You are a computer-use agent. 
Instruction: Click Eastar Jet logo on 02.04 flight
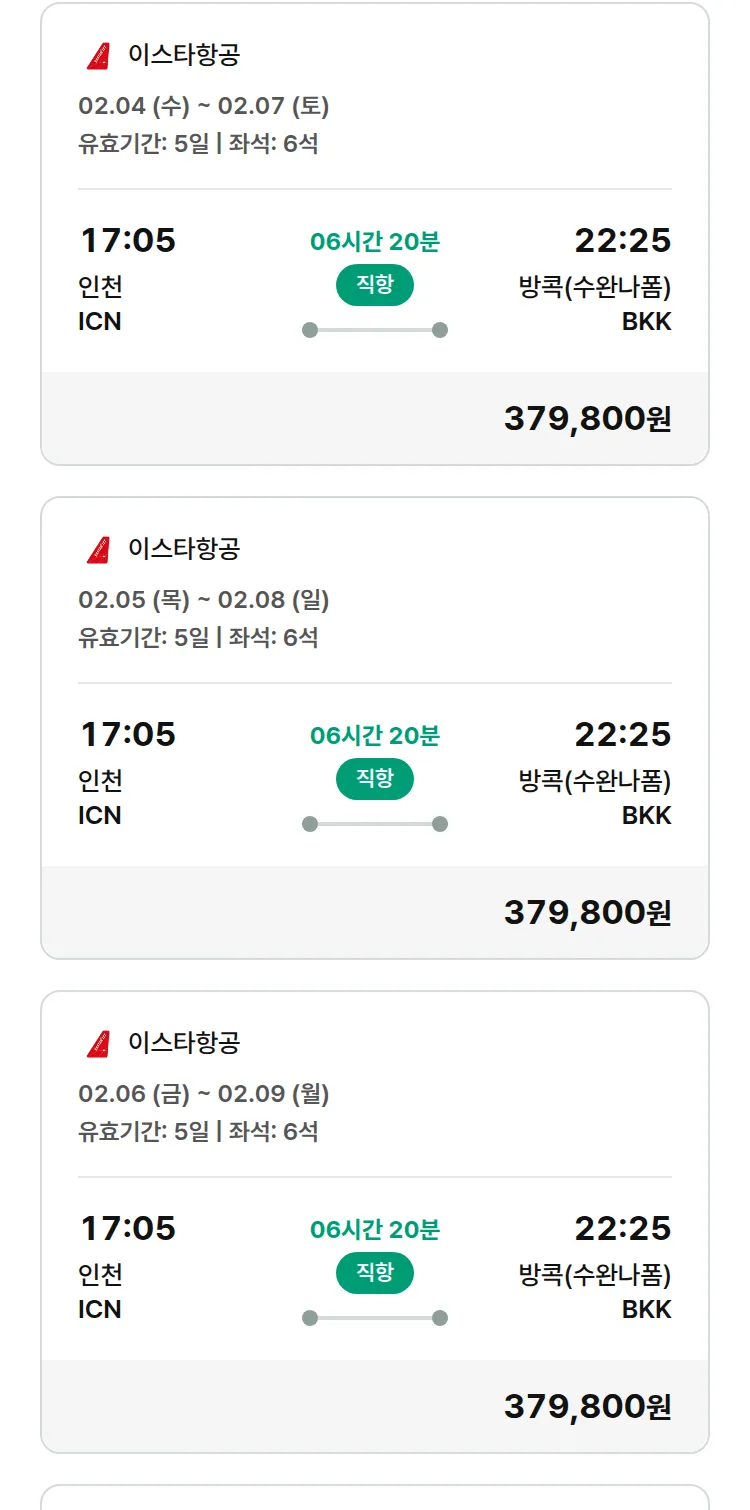[98, 56]
